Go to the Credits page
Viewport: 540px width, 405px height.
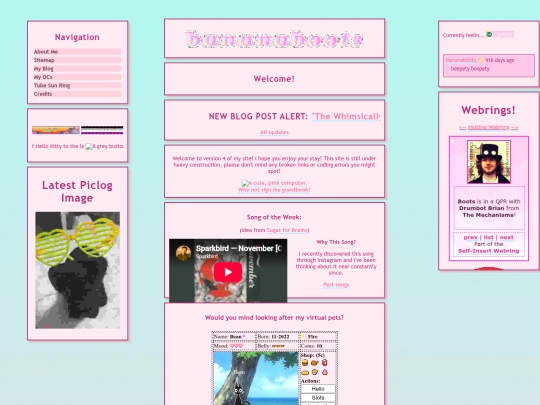(77, 94)
